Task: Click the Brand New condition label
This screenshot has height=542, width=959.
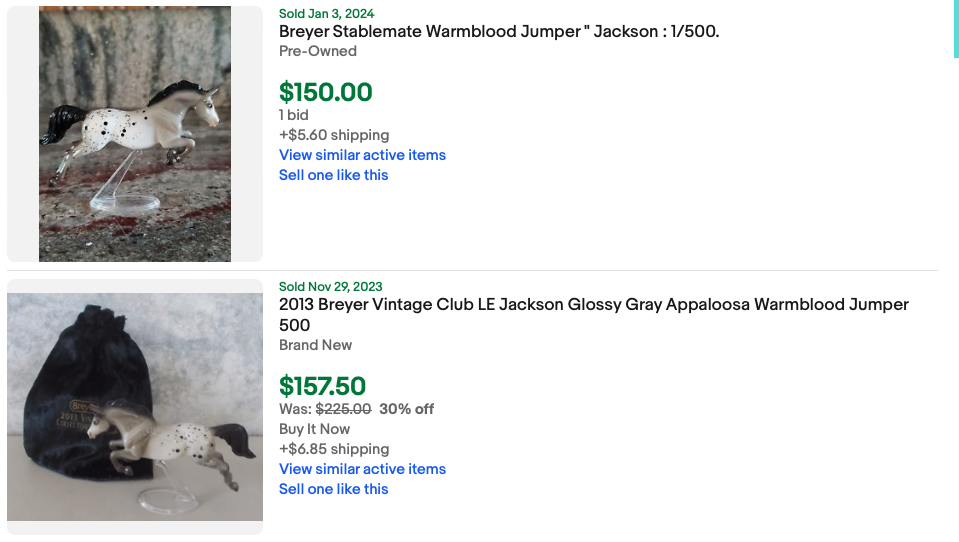Action: [315, 345]
